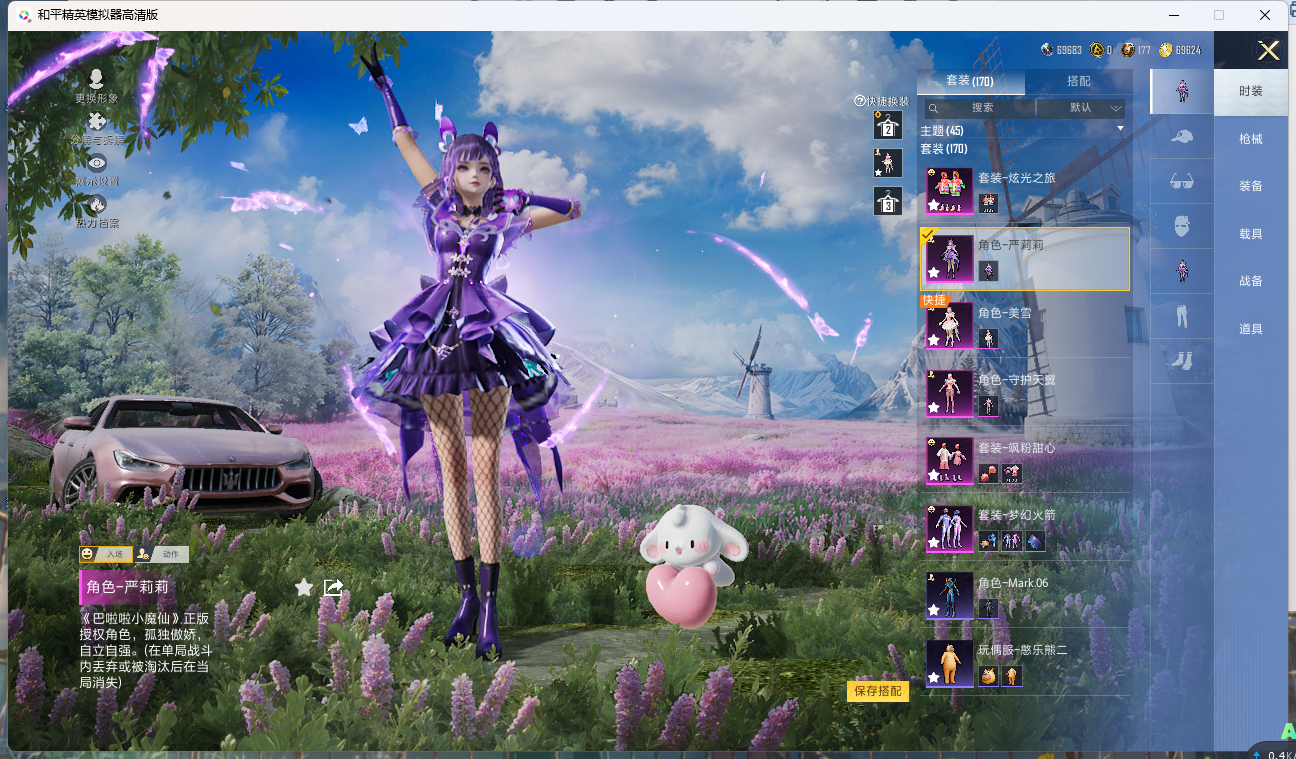Viewport: 1296px width, 759px height.
Task: Select the cap headwear category icon
Action: click(1181, 137)
